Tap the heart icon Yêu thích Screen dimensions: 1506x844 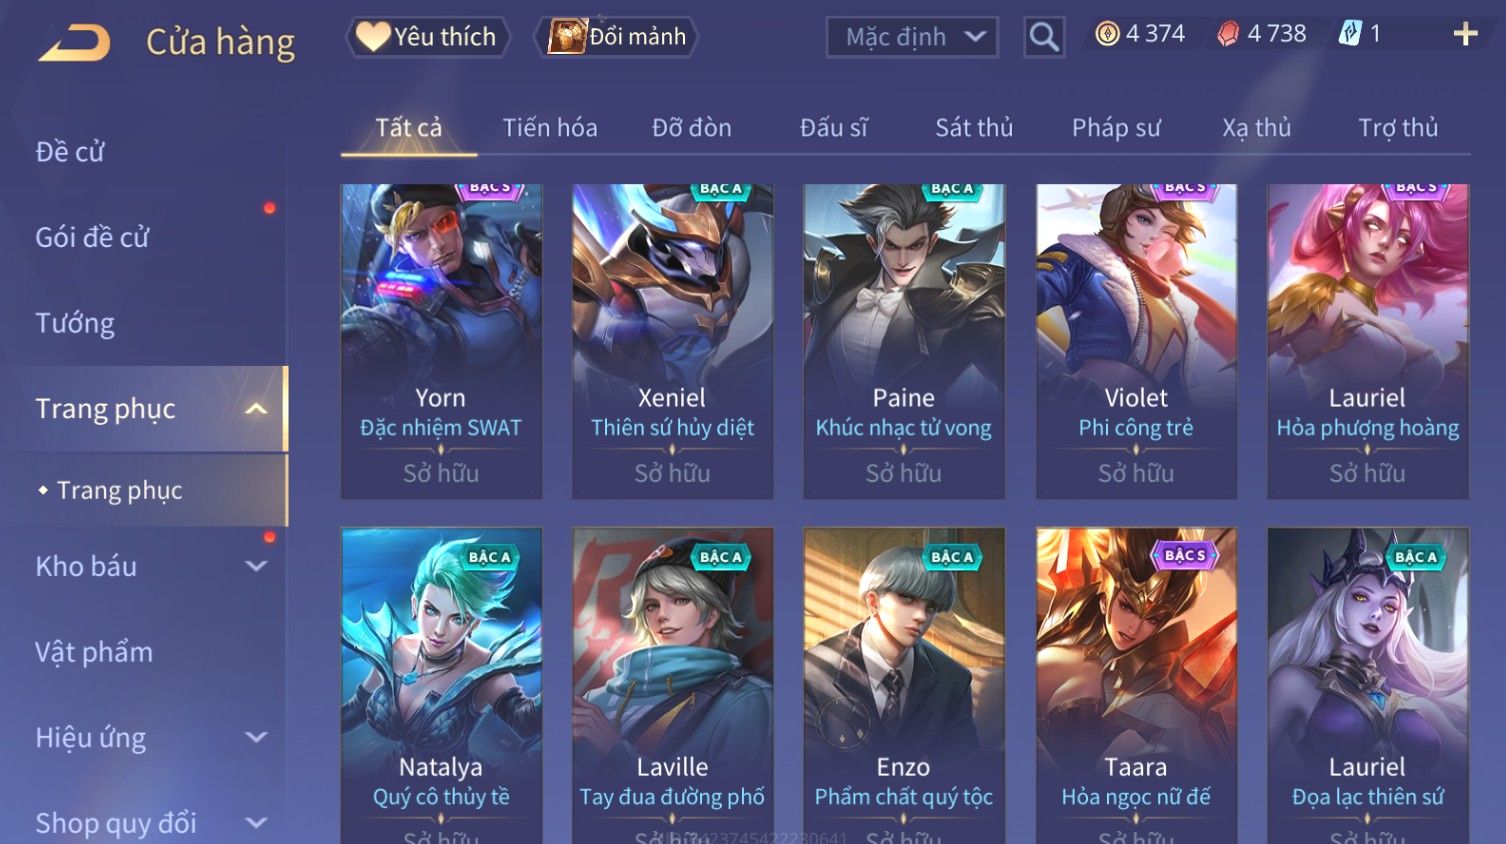tap(373, 37)
